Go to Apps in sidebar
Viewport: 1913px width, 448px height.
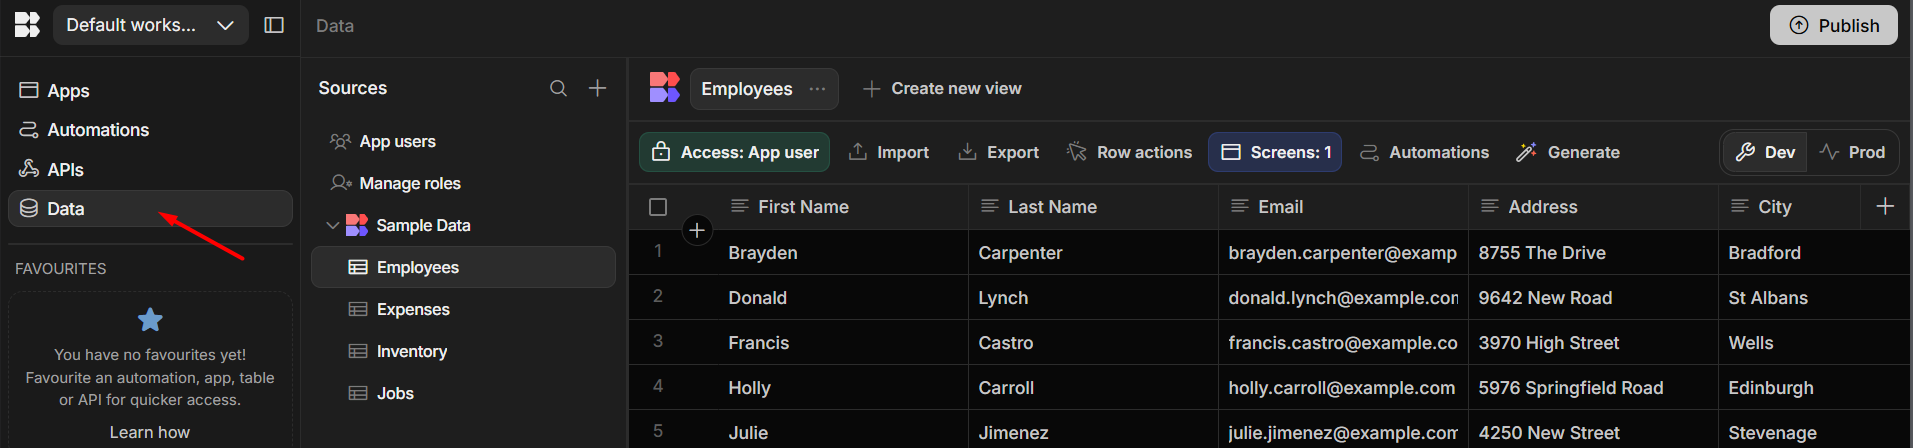(150, 90)
